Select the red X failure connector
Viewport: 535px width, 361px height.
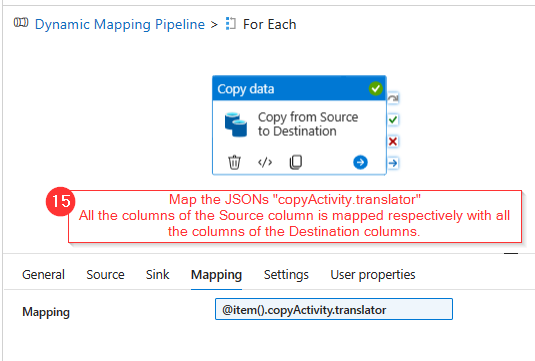[x=393, y=141]
